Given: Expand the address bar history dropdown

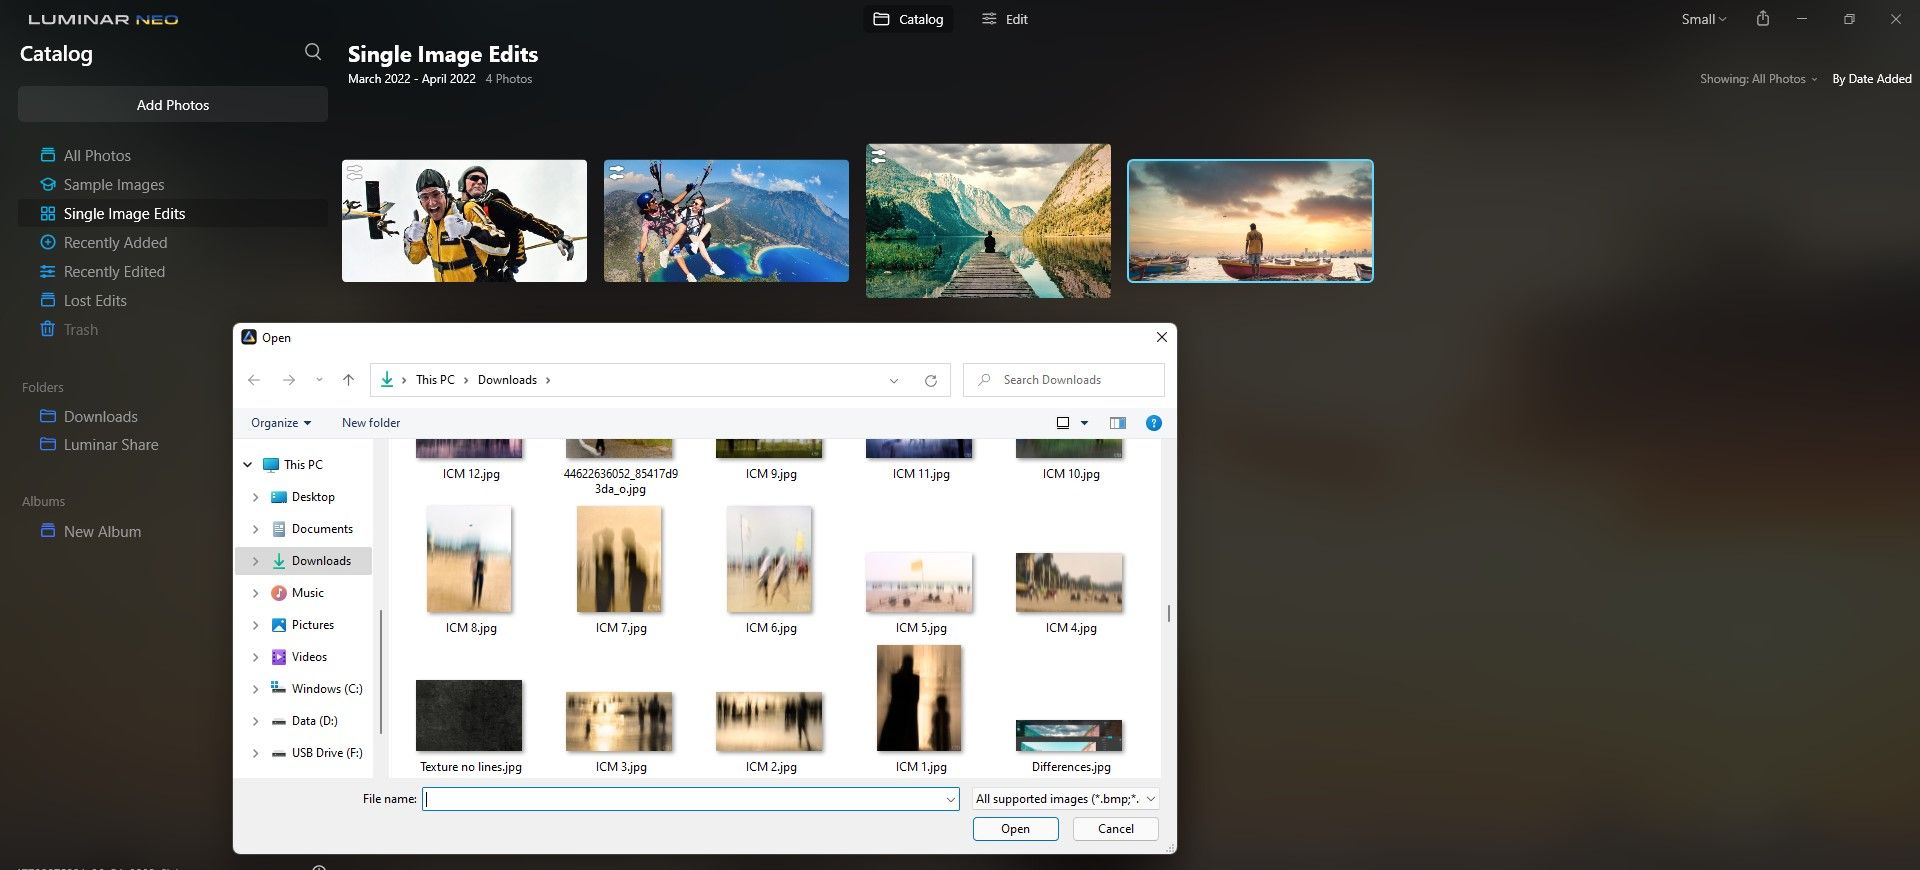Looking at the screenshot, I should [894, 380].
